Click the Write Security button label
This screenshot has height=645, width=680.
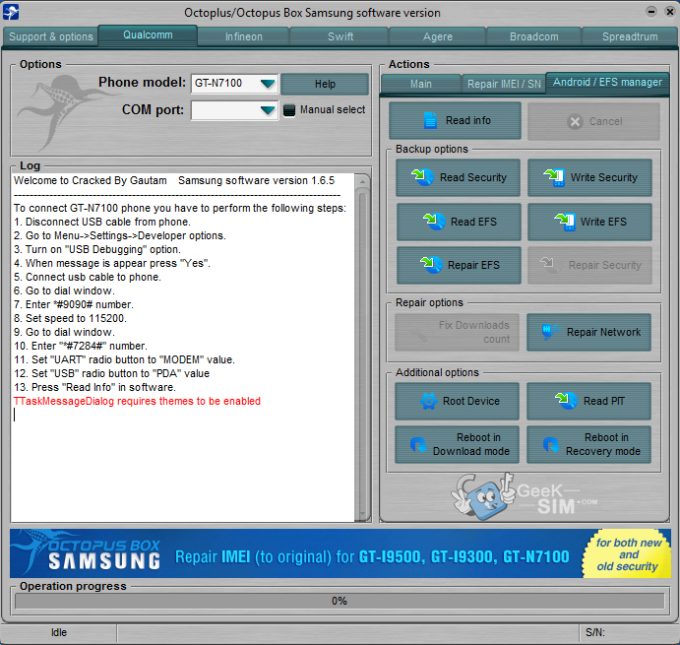click(604, 177)
